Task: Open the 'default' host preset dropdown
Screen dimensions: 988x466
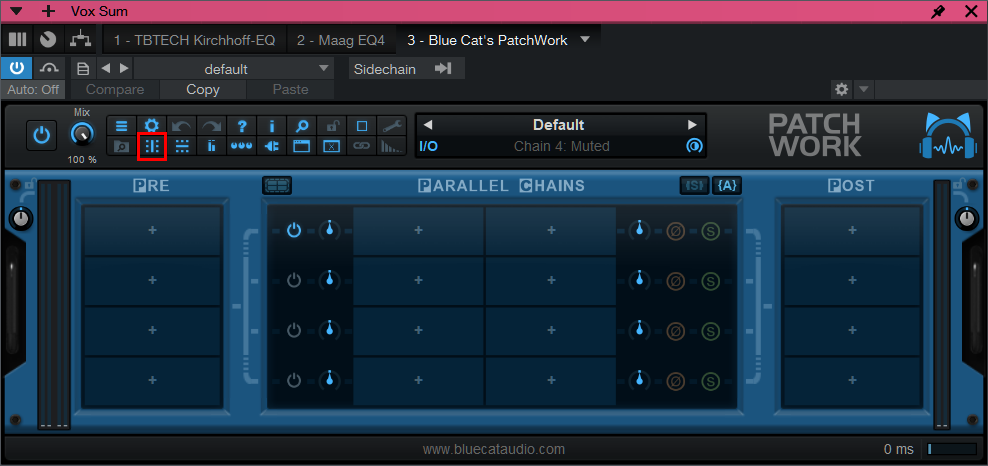Action: point(233,69)
